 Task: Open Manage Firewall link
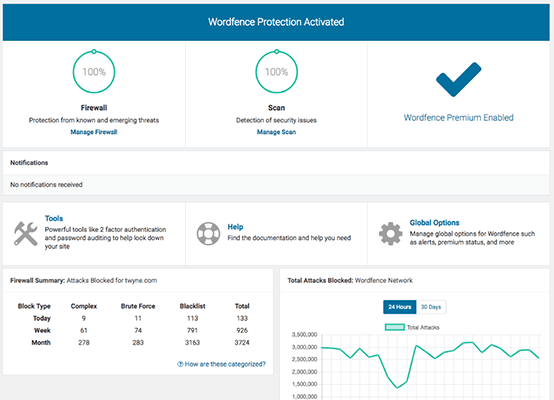[x=94, y=132]
